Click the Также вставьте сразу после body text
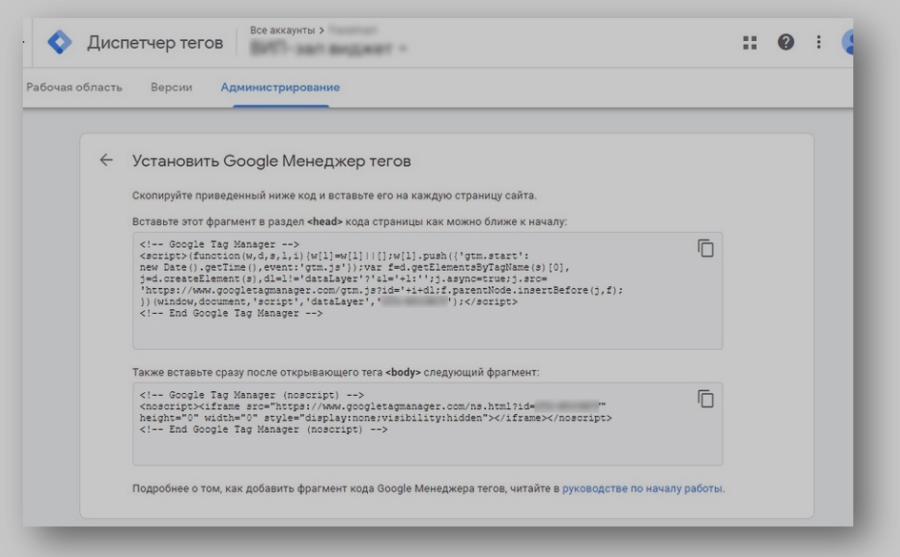900x557 pixels. [336, 372]
